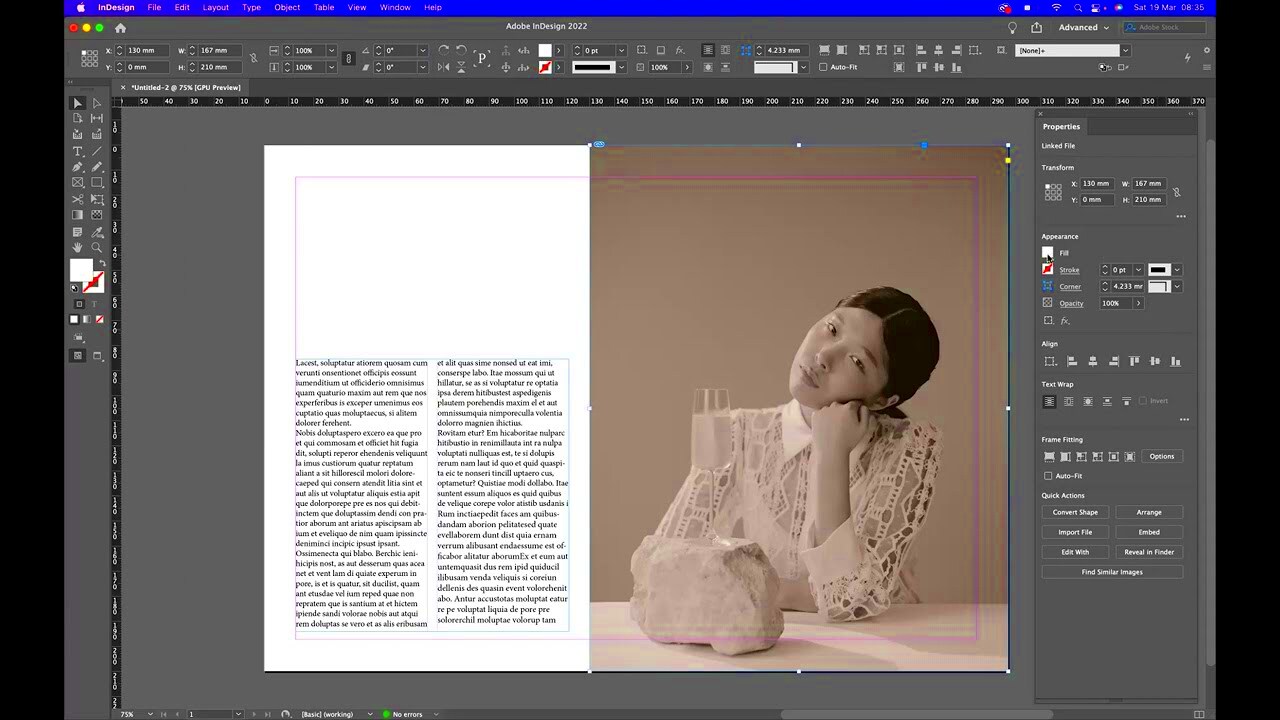The image size is (1280, 720).
Task: Select the Gradient Swatch tool
Action: click(78, 215)
